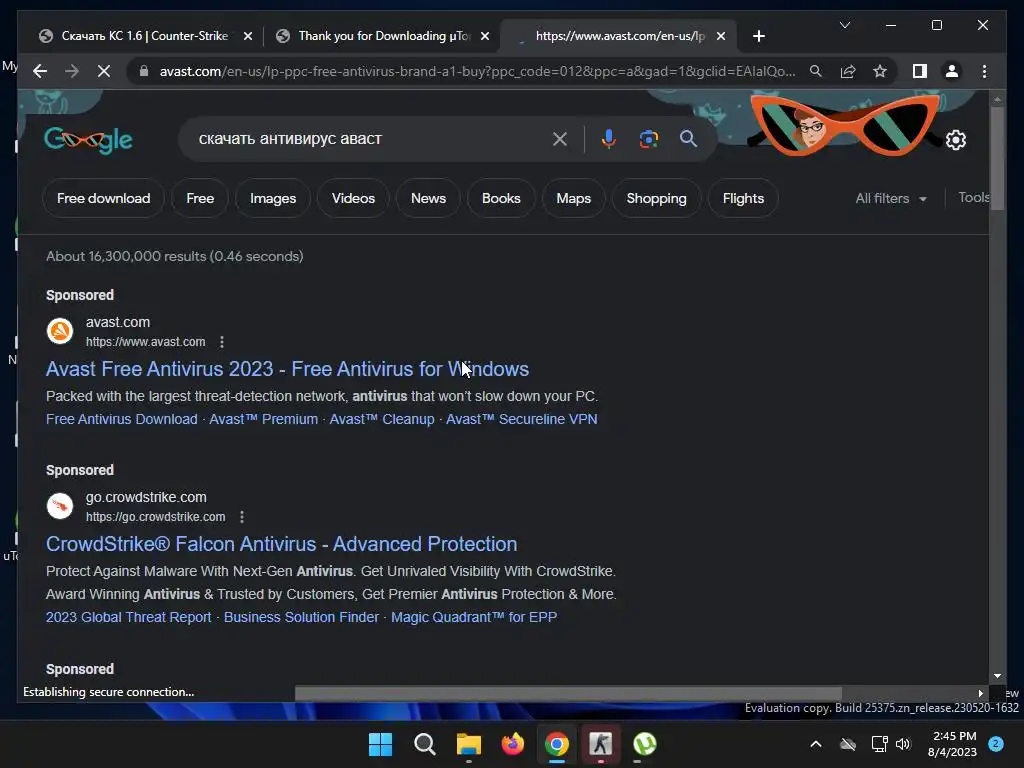Switch to Videos results

[353, 199]
